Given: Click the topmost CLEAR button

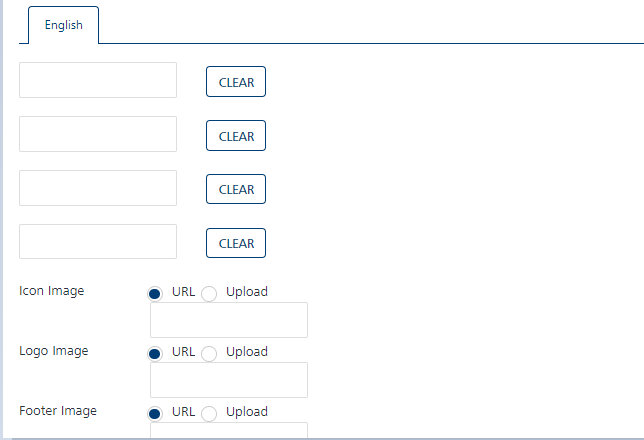Looking at the screenshot, I should click(236, 82).
